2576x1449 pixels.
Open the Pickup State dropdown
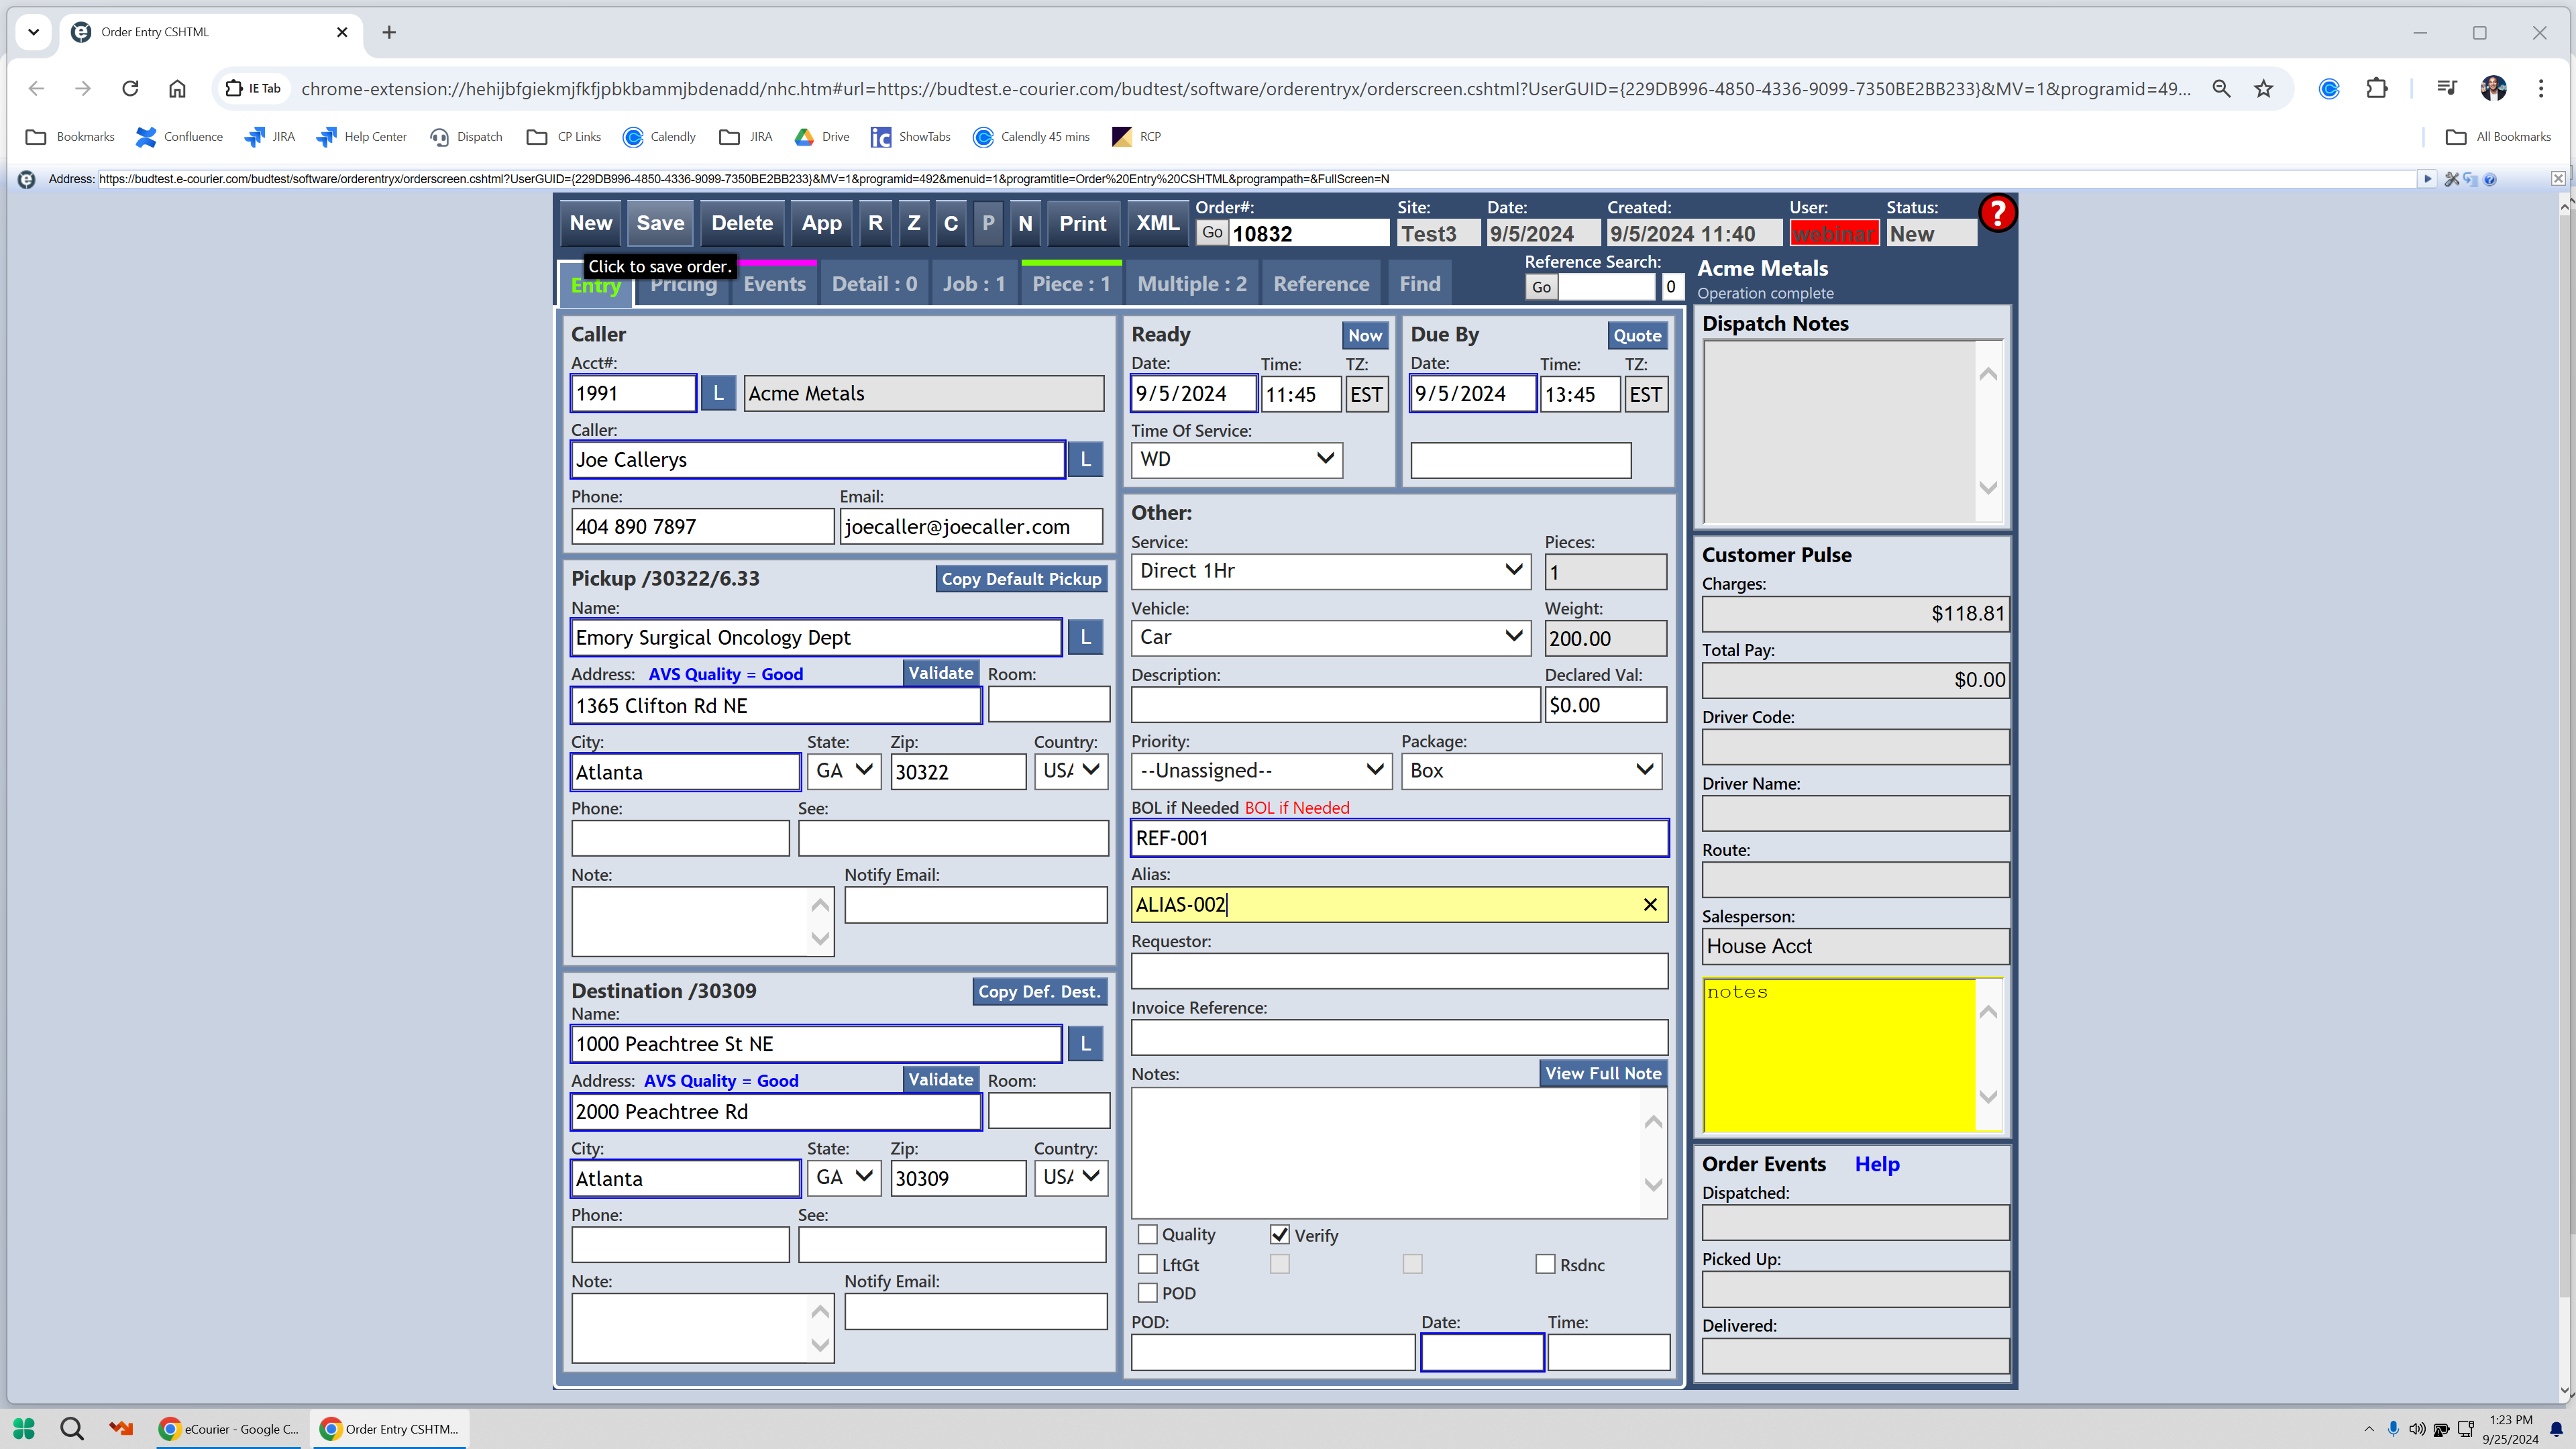coord(844,771)
